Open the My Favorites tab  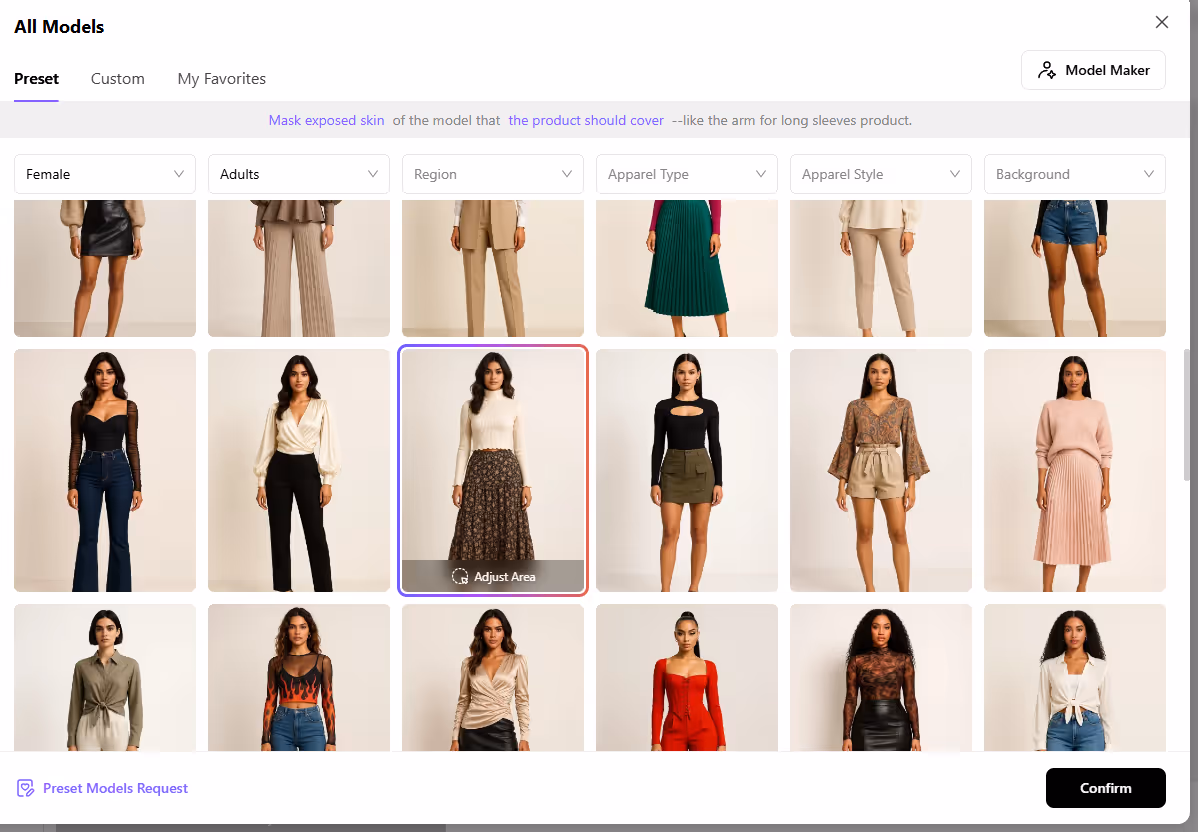point(222,78)
